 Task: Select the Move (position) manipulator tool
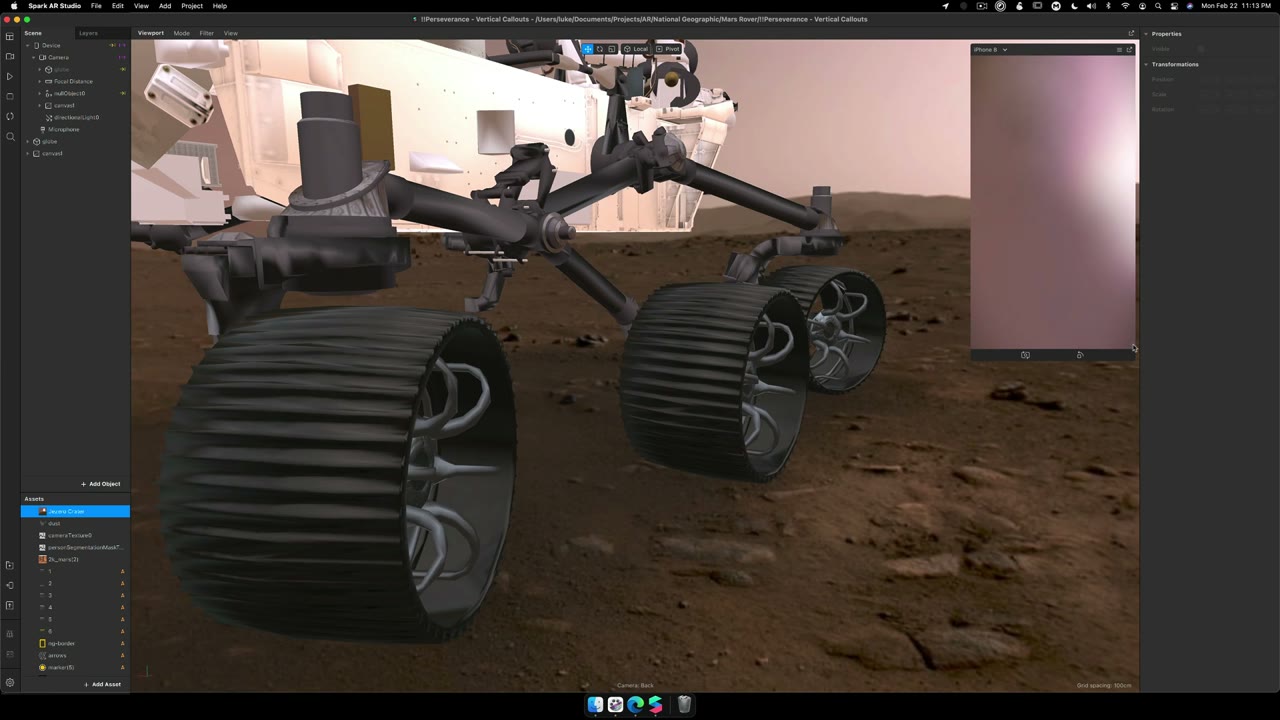pyautogui.click(x=588, y=49)
